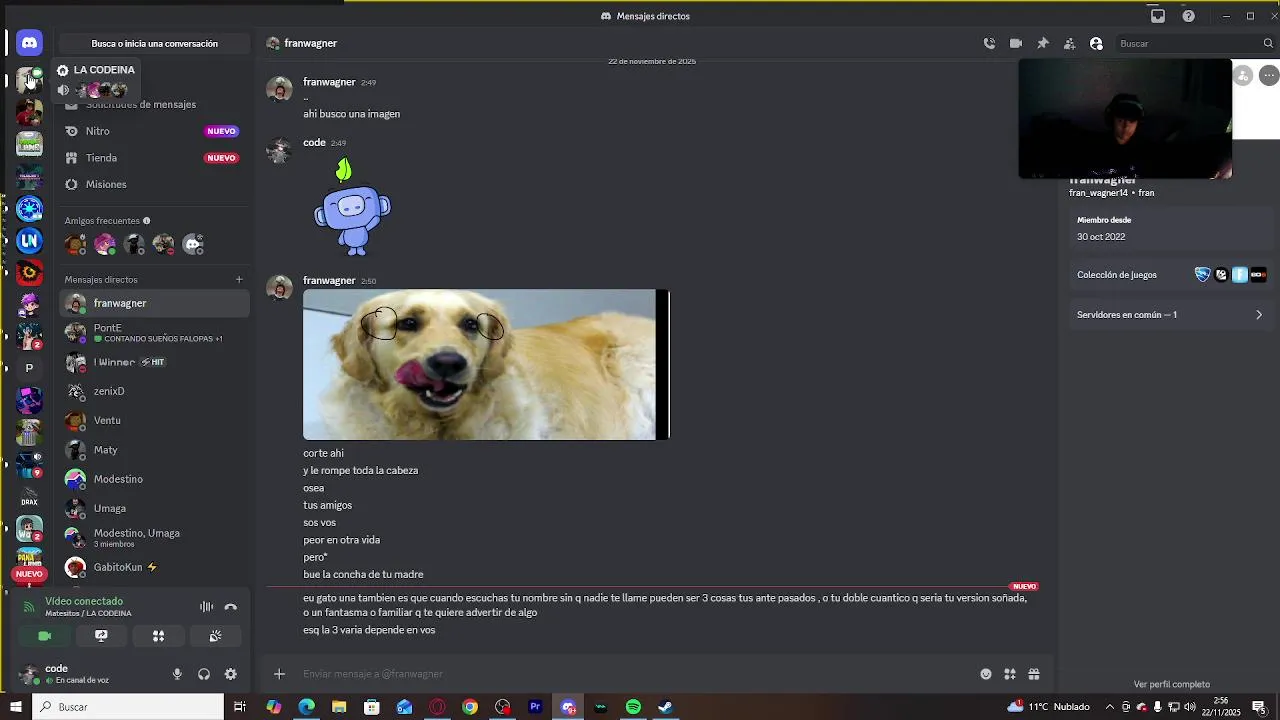Open Google Chrome from the taskbar
The width and height of the screenshot is (1280, 720).
(470, 707)
